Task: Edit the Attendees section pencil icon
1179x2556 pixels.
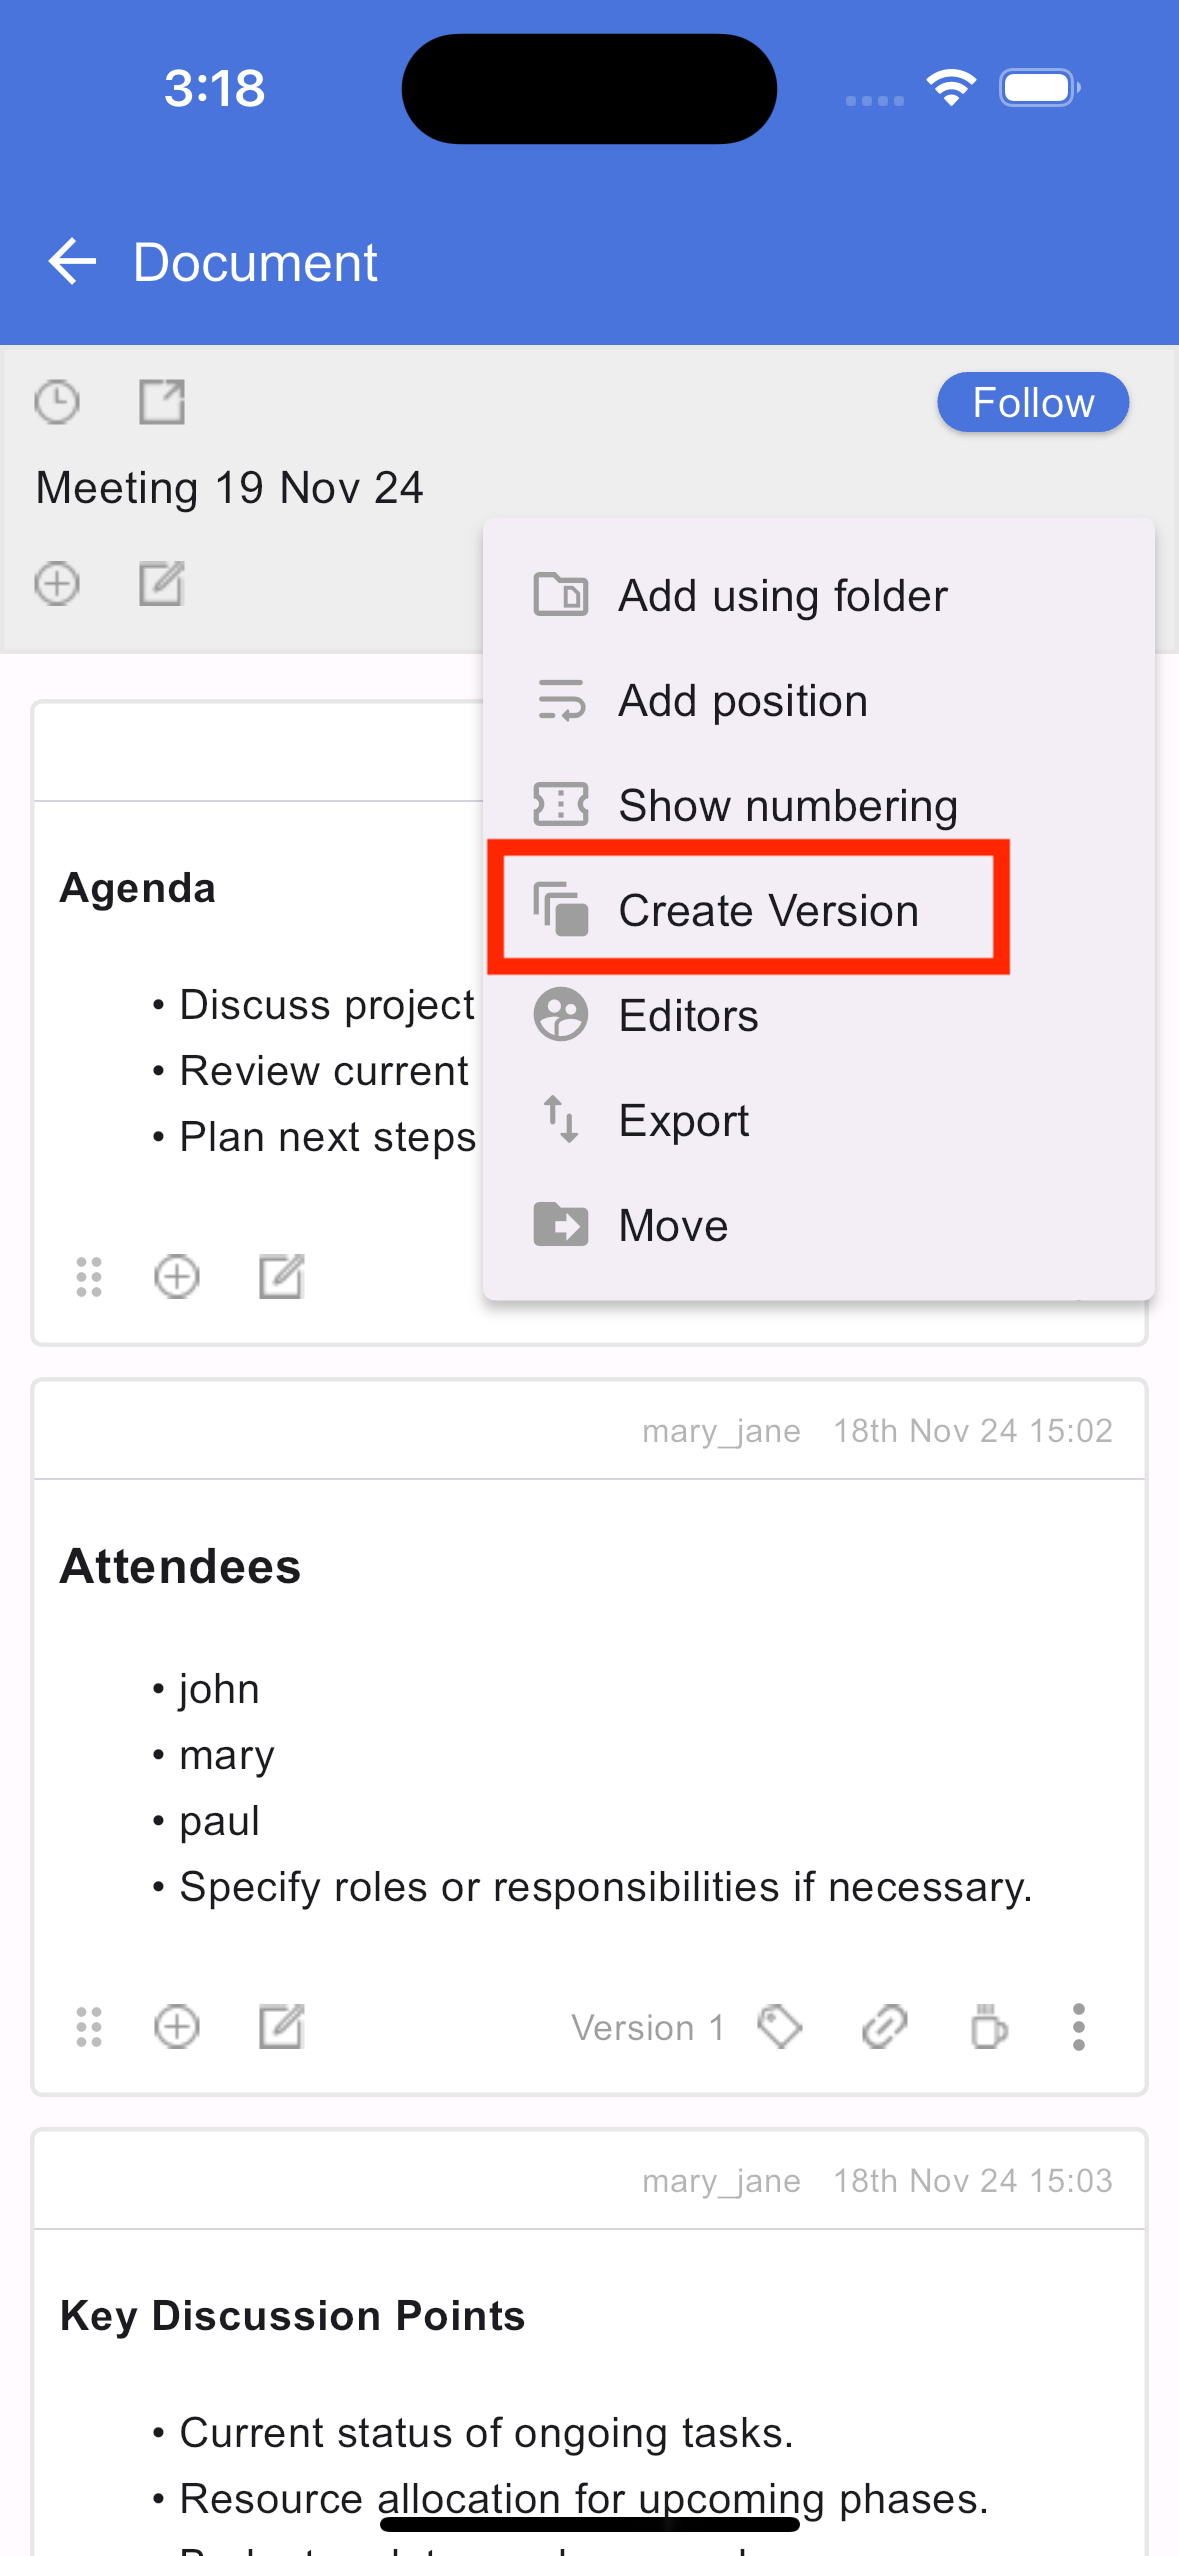Action: pos(281,2028)
